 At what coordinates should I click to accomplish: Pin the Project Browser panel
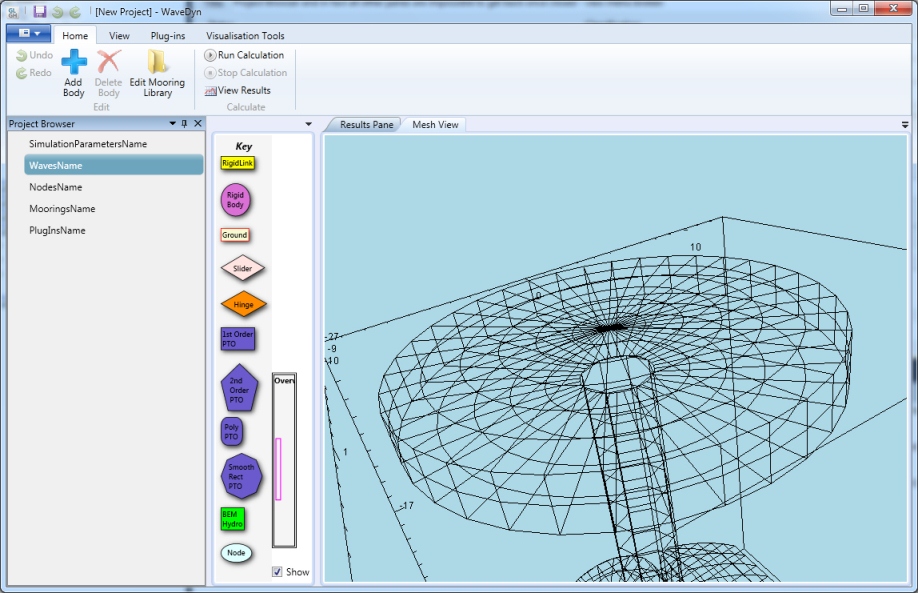184,124
